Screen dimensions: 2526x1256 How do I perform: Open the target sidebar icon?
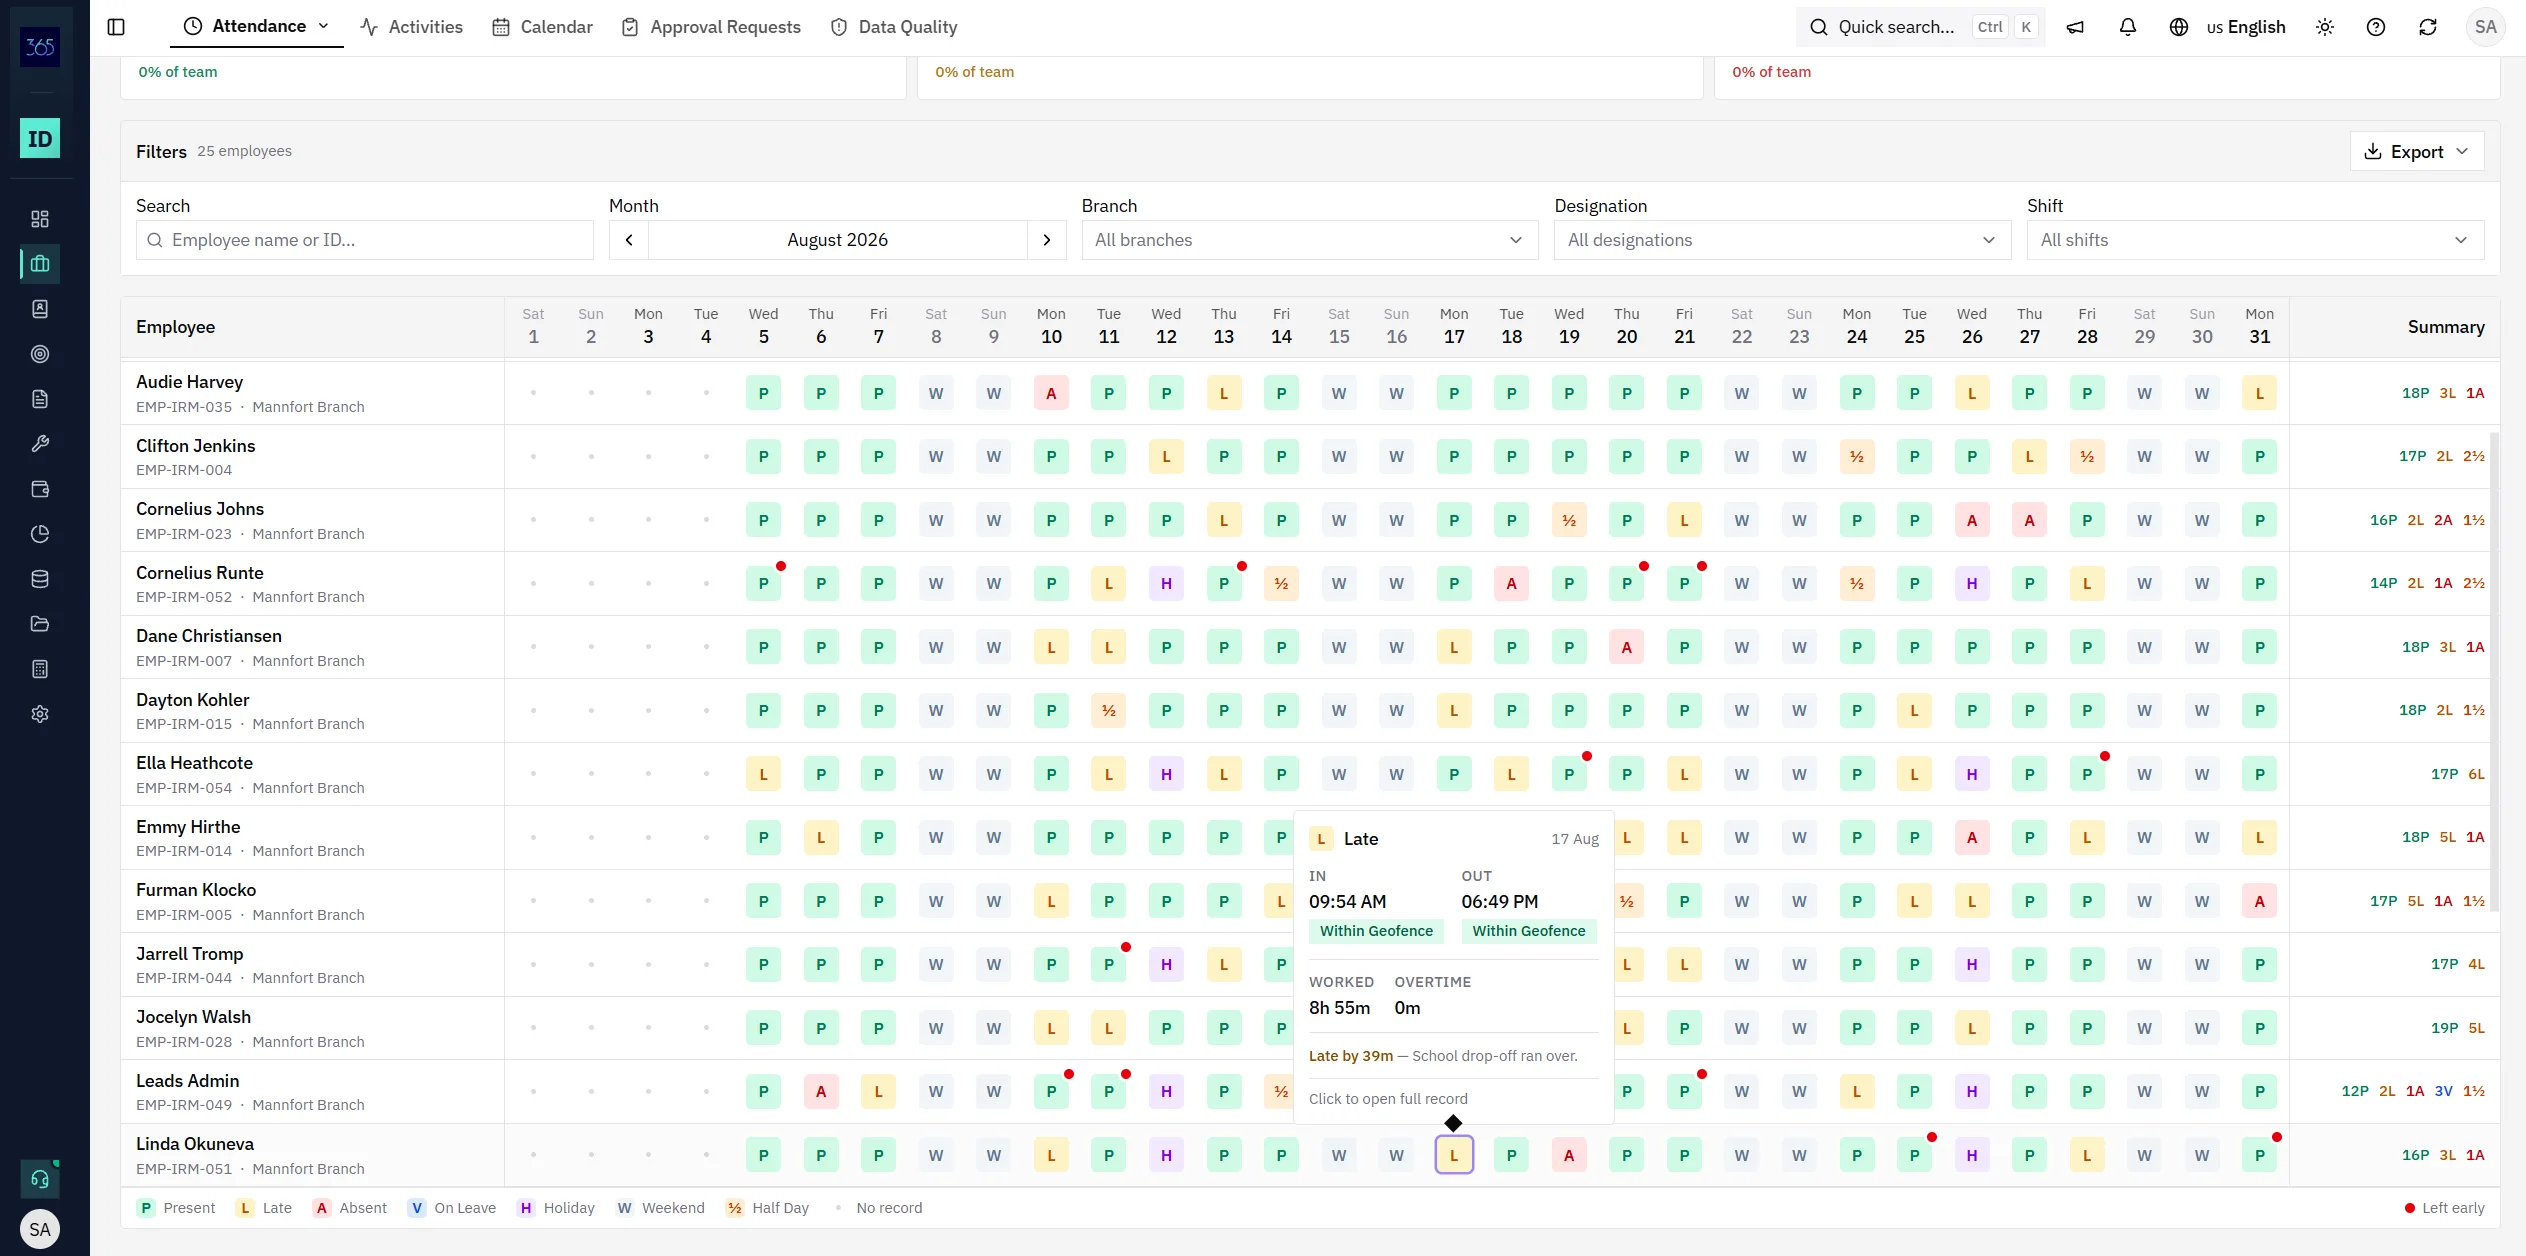(x=40, y=354)
